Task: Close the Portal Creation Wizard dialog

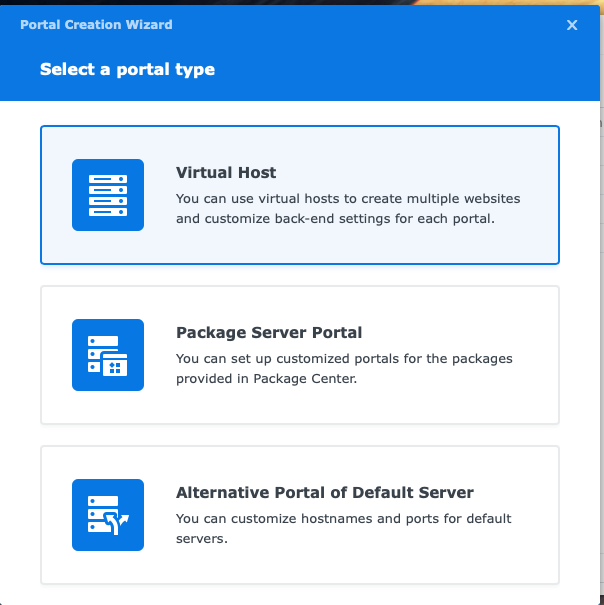Action: pos(572,25)
